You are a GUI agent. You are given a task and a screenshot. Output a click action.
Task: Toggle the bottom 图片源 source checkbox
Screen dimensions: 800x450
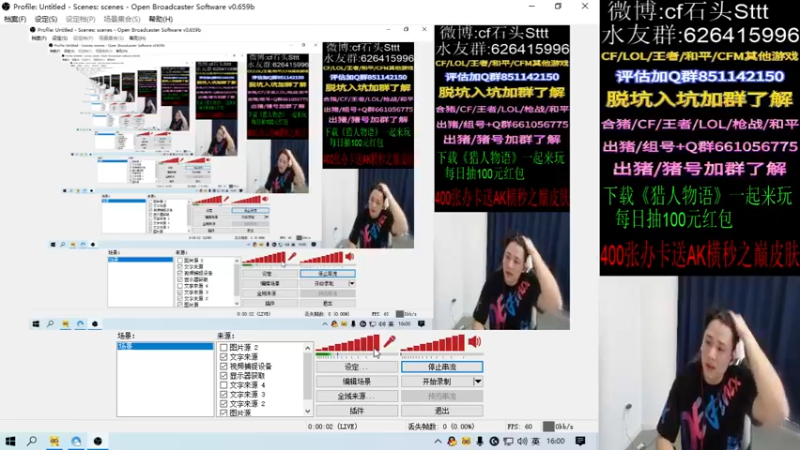(223, 412)
